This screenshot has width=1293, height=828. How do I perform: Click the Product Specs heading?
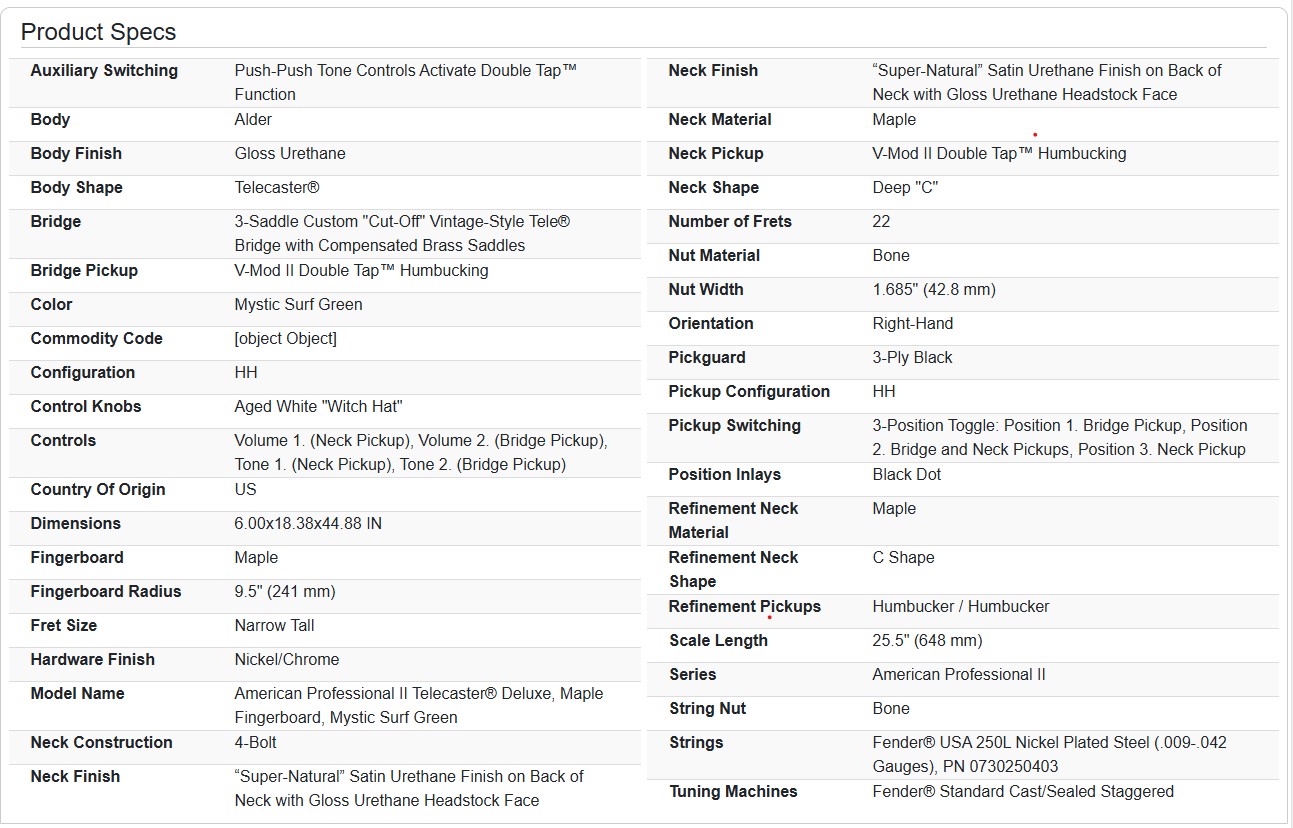pos(98,32)
